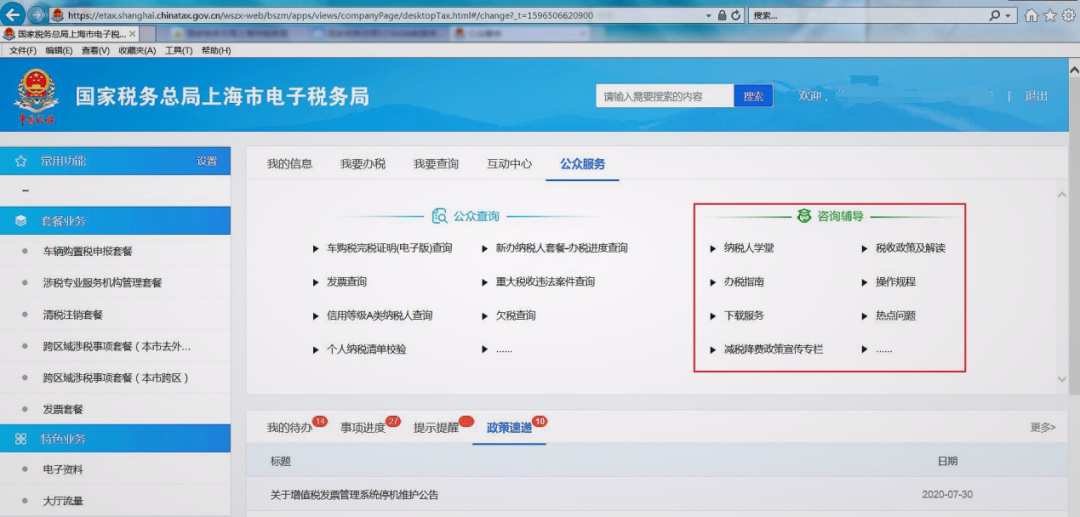1080x517 pixels.
Task: Click the 退出 logout link
Action: click(x=1036, y=96)
